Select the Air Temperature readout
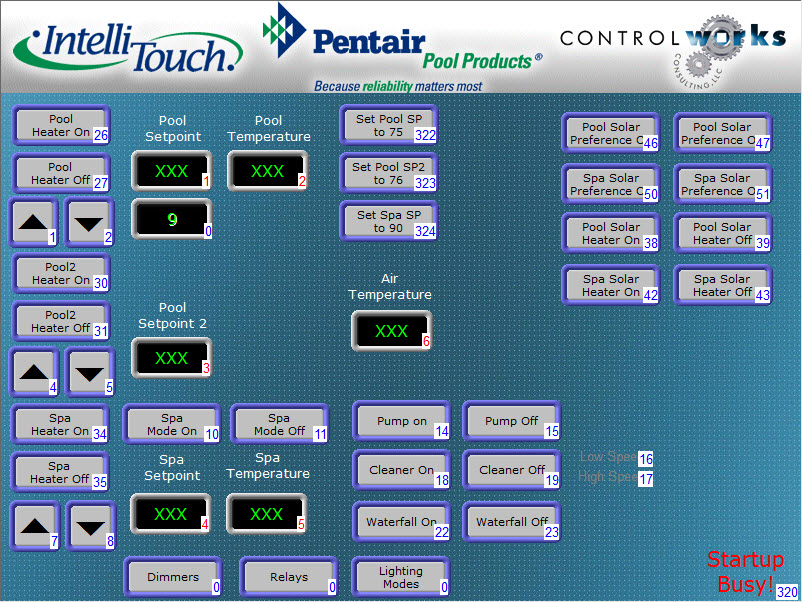 [x=391, y=331]
